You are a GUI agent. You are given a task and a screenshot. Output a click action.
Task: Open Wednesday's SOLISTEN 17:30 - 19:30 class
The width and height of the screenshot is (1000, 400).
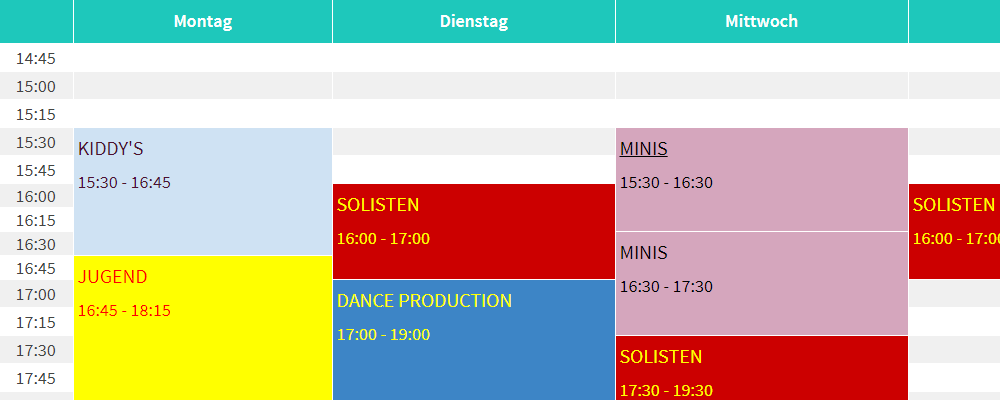tap(761, 367)
